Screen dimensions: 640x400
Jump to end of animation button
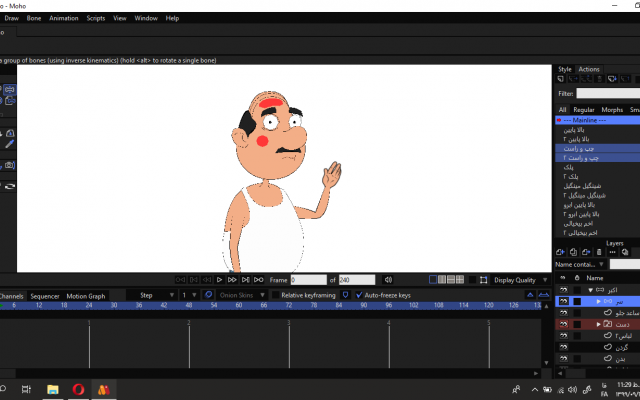click(258, 280)
